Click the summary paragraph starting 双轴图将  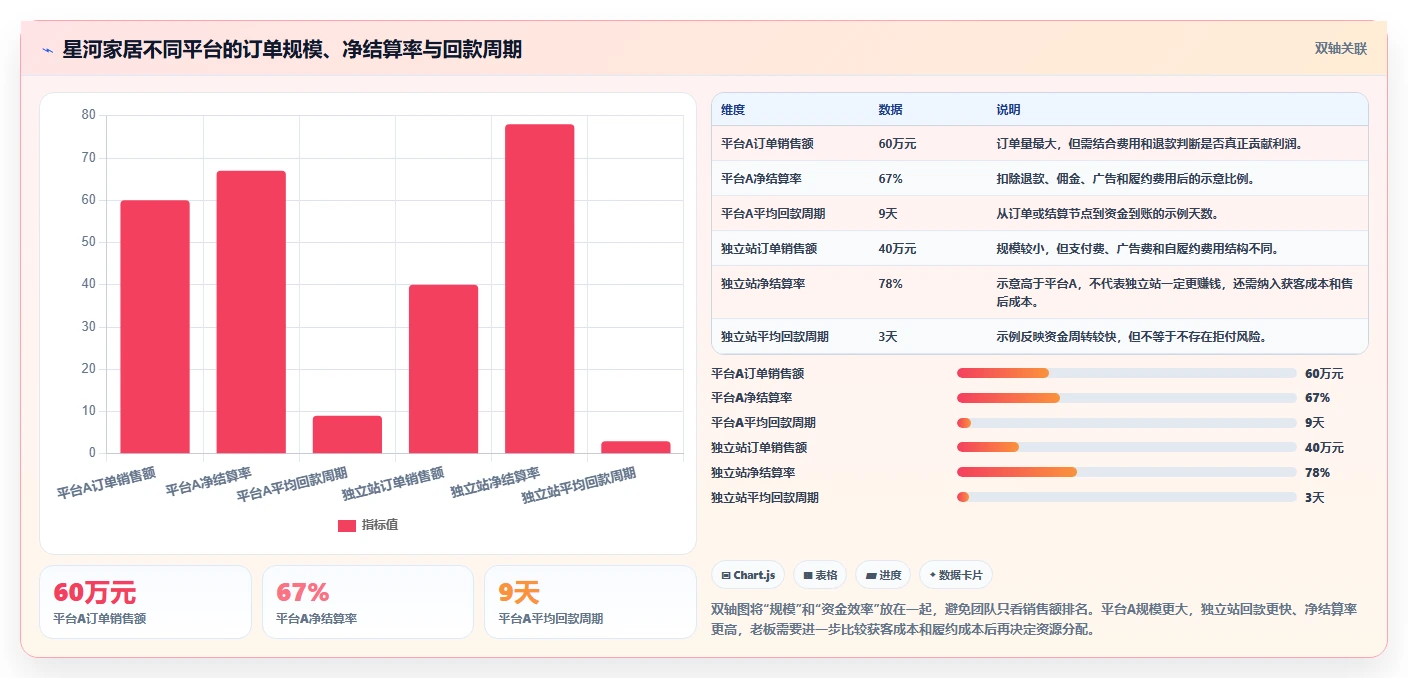1034,619
